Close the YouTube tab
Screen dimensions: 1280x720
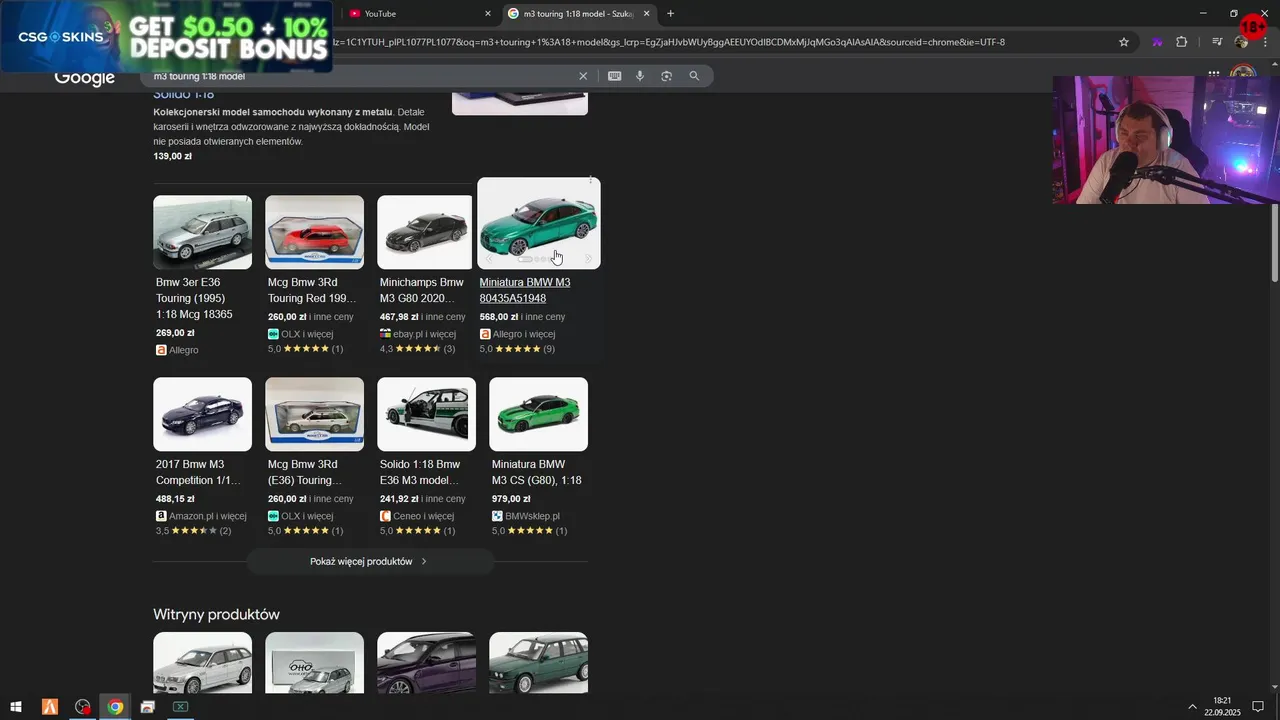pos(488,14)
